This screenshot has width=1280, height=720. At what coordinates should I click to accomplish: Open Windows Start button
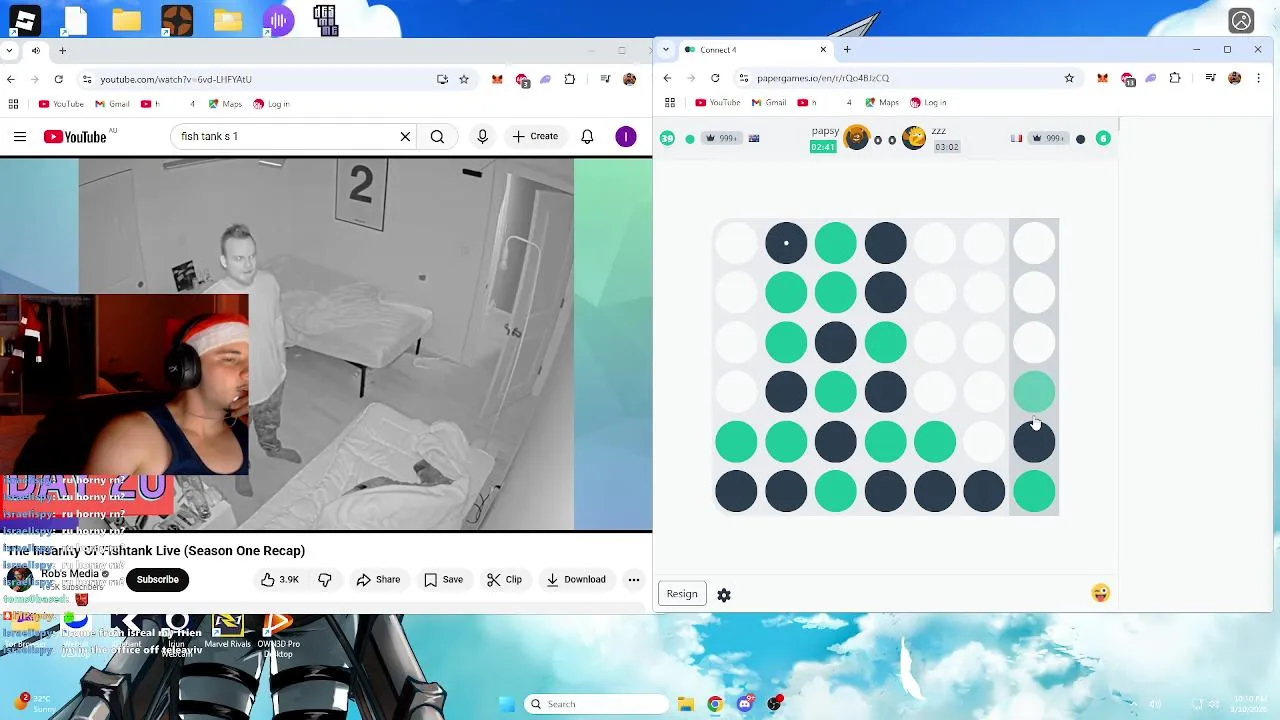pos(505,704)
